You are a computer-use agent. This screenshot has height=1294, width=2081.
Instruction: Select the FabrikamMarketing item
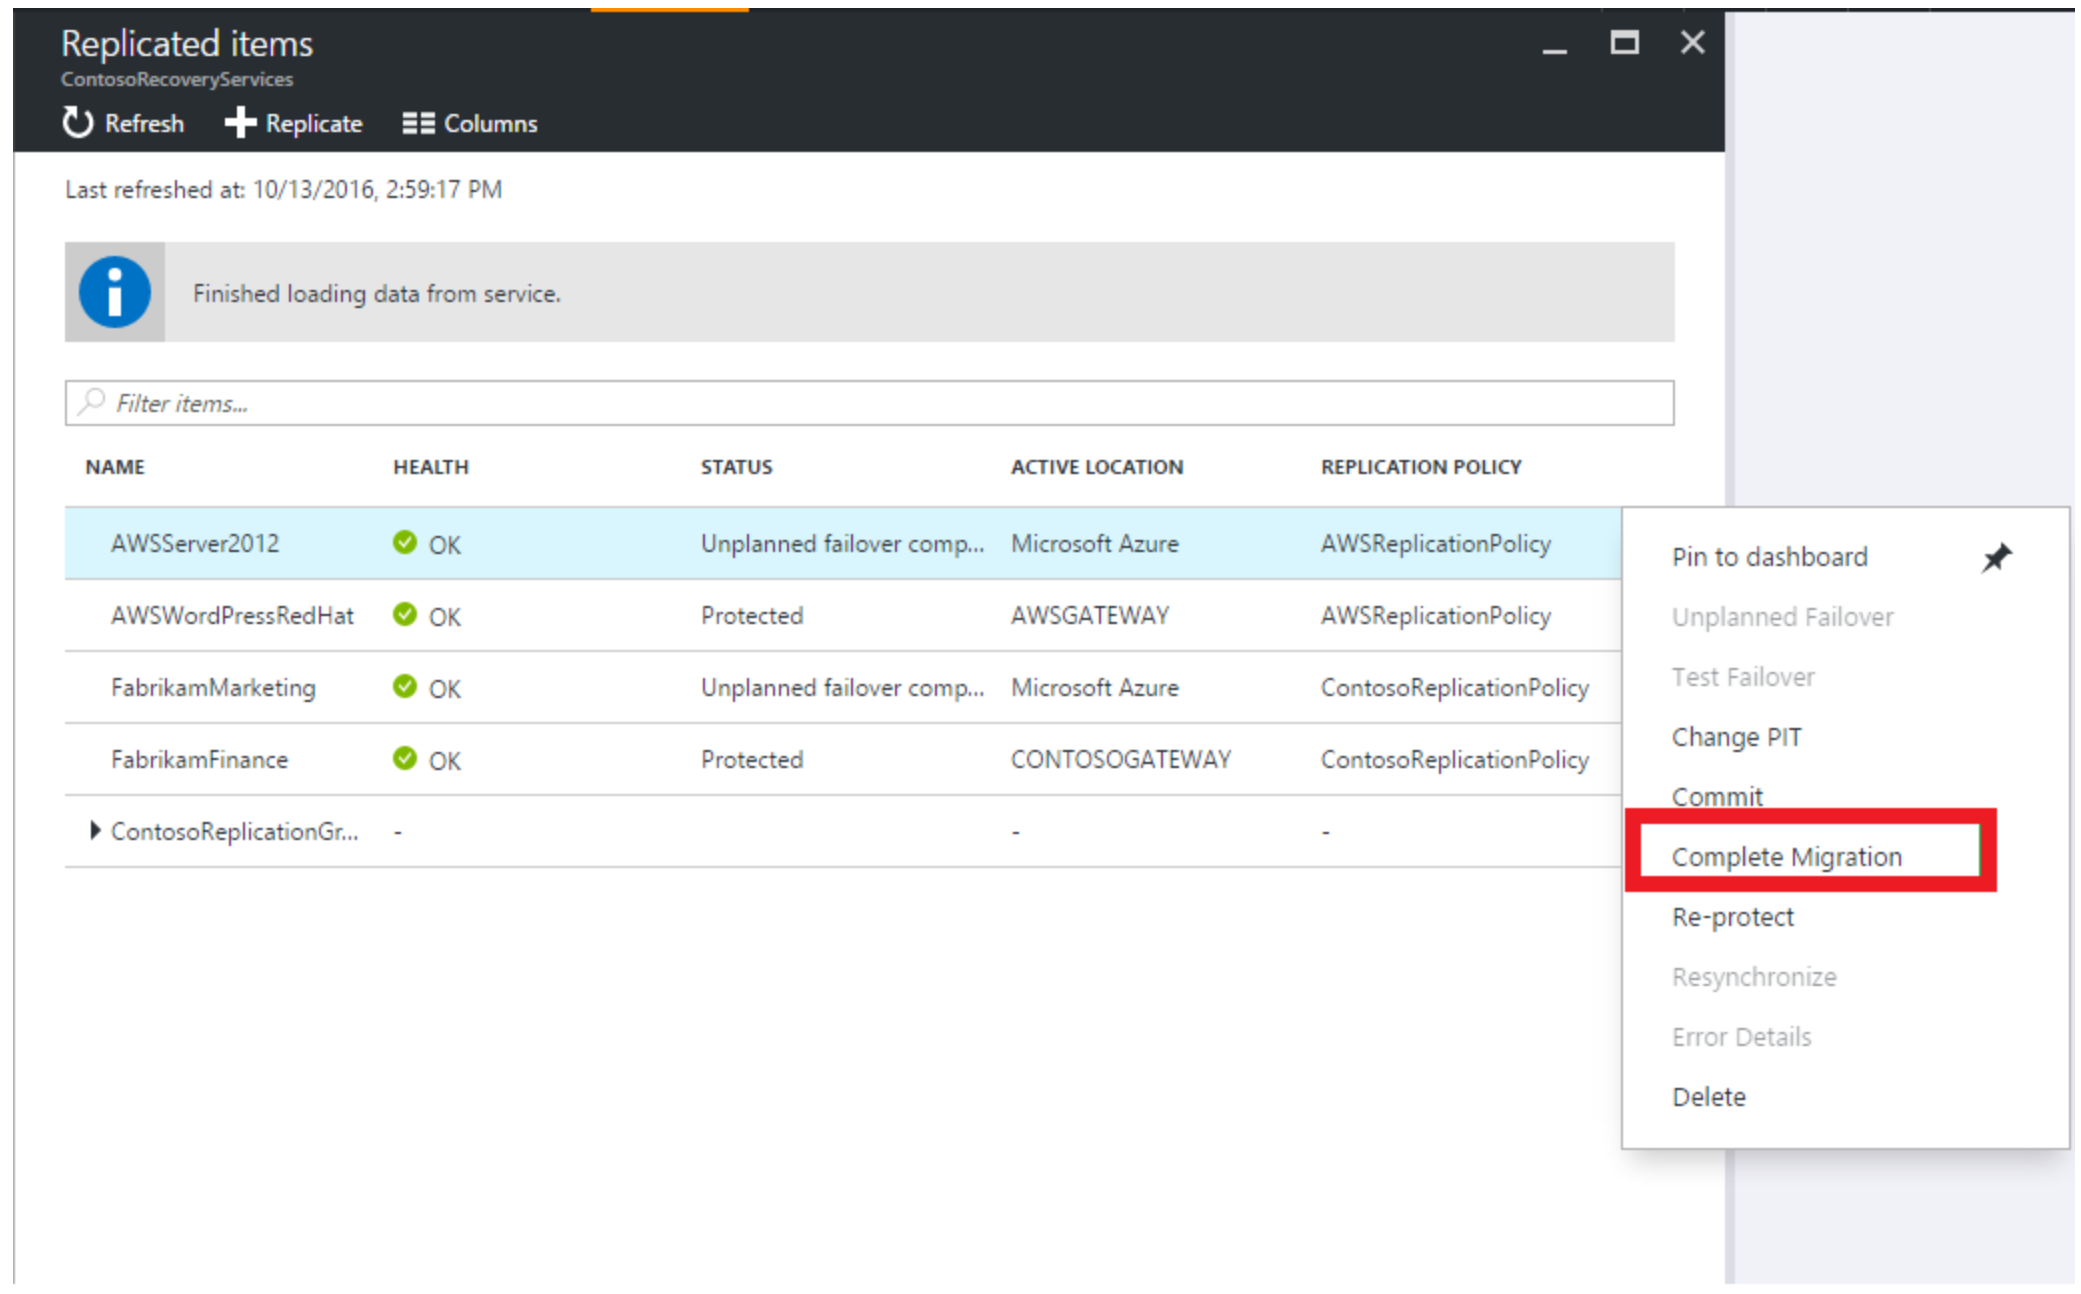tap(213, 687)
